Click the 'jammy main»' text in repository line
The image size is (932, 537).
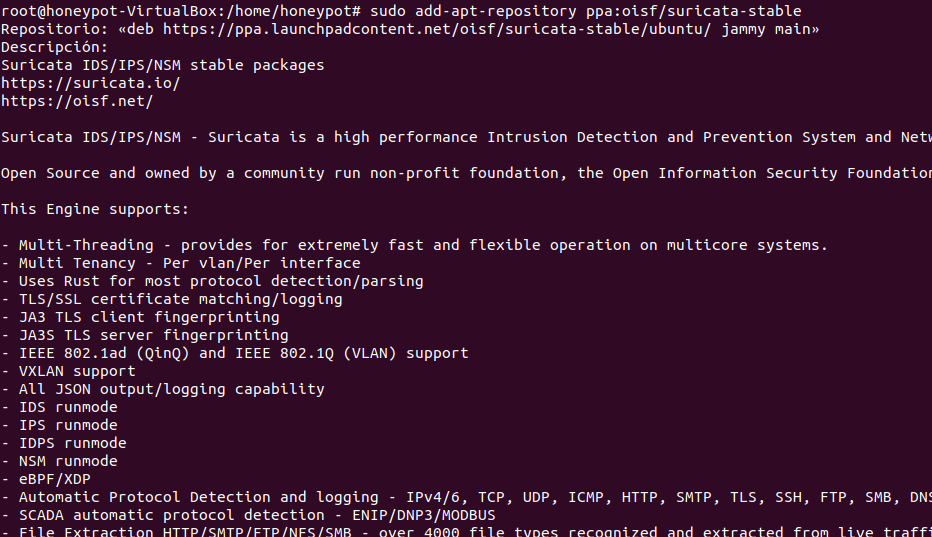click(x=770, y=29)
